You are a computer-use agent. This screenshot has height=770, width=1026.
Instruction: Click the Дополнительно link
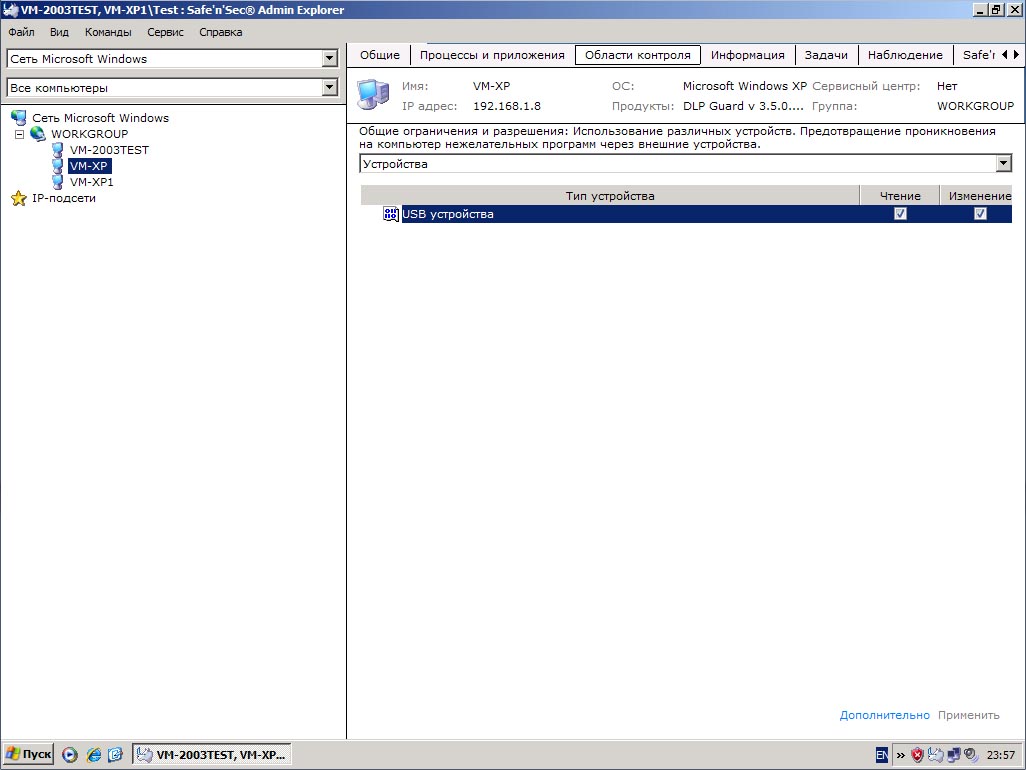tap(885, 715)
